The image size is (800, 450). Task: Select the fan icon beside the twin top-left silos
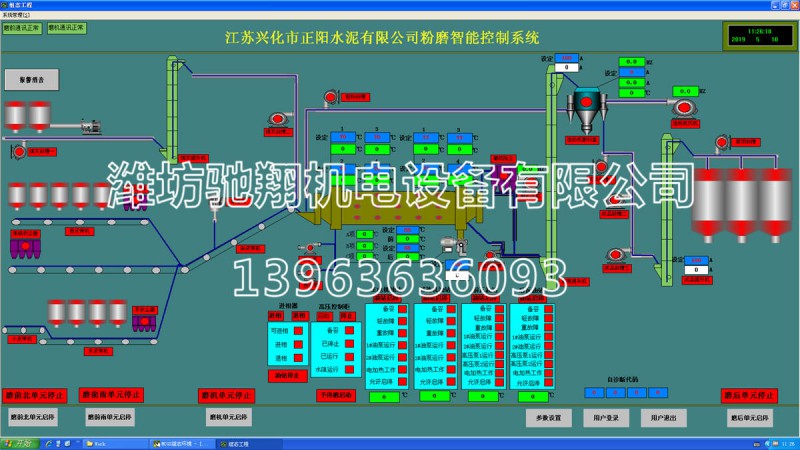click(19, 152)
